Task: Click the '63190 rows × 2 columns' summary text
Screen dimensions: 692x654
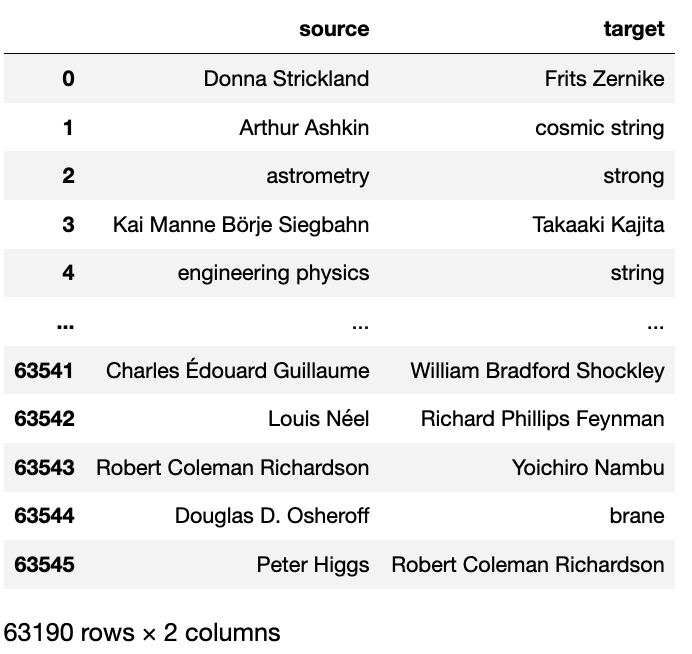Action: point(142,633)
